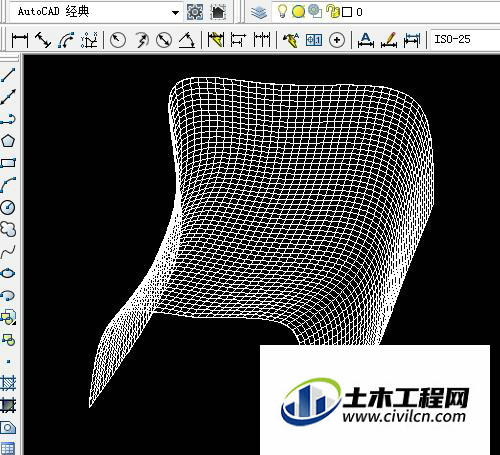Select the Jogged Dimension tool
500x455 pixels.
pyautogui.click(x=142, y=40)
